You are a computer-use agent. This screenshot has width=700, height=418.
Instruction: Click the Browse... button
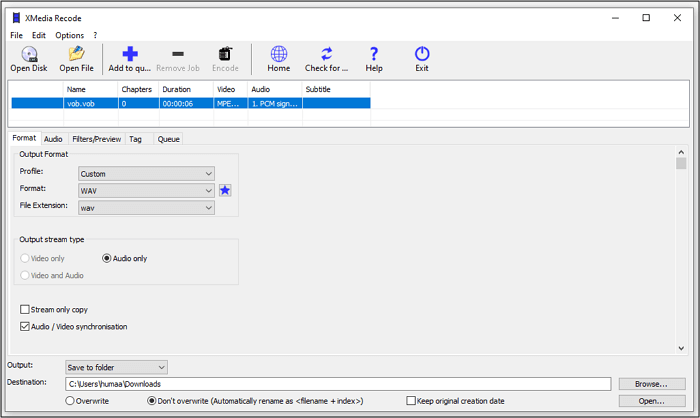[x=651, y=384]
